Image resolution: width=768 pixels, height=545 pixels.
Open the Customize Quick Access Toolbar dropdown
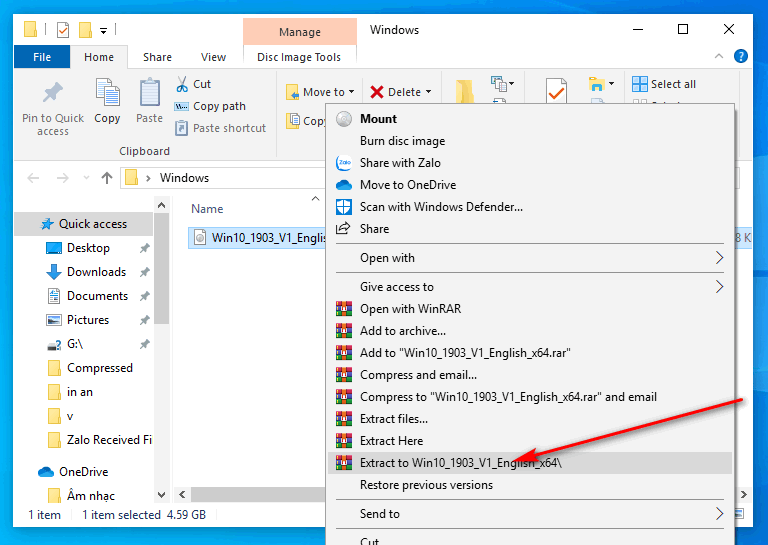(x=103, y=31)
